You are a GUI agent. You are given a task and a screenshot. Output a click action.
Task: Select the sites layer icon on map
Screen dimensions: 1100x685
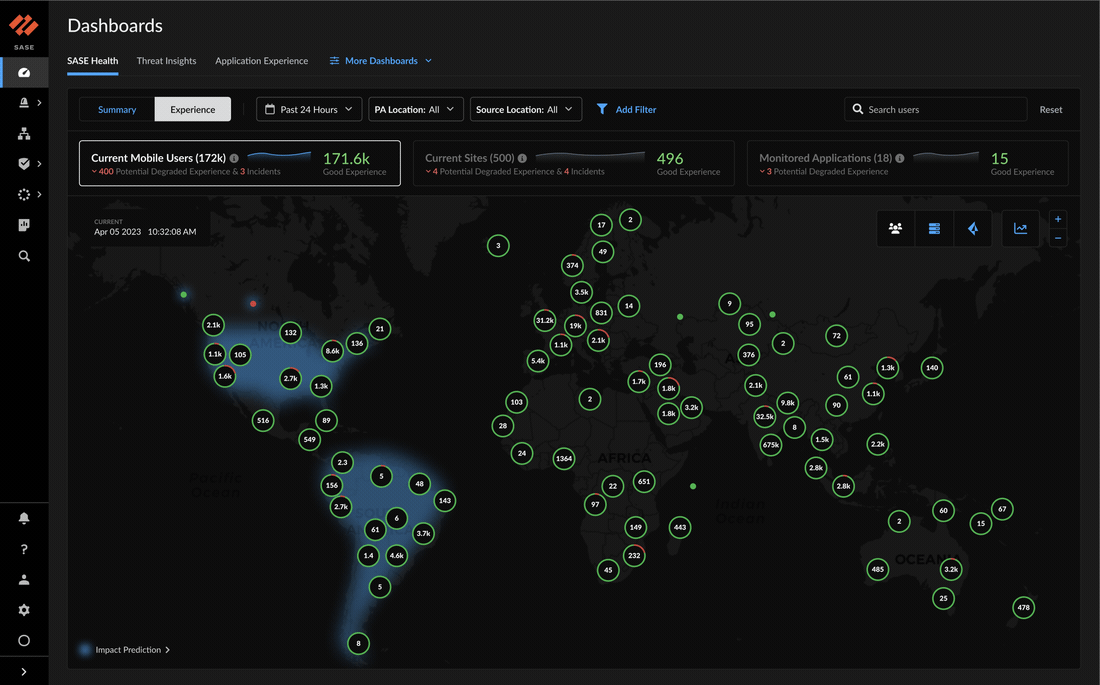pos(934,228)
